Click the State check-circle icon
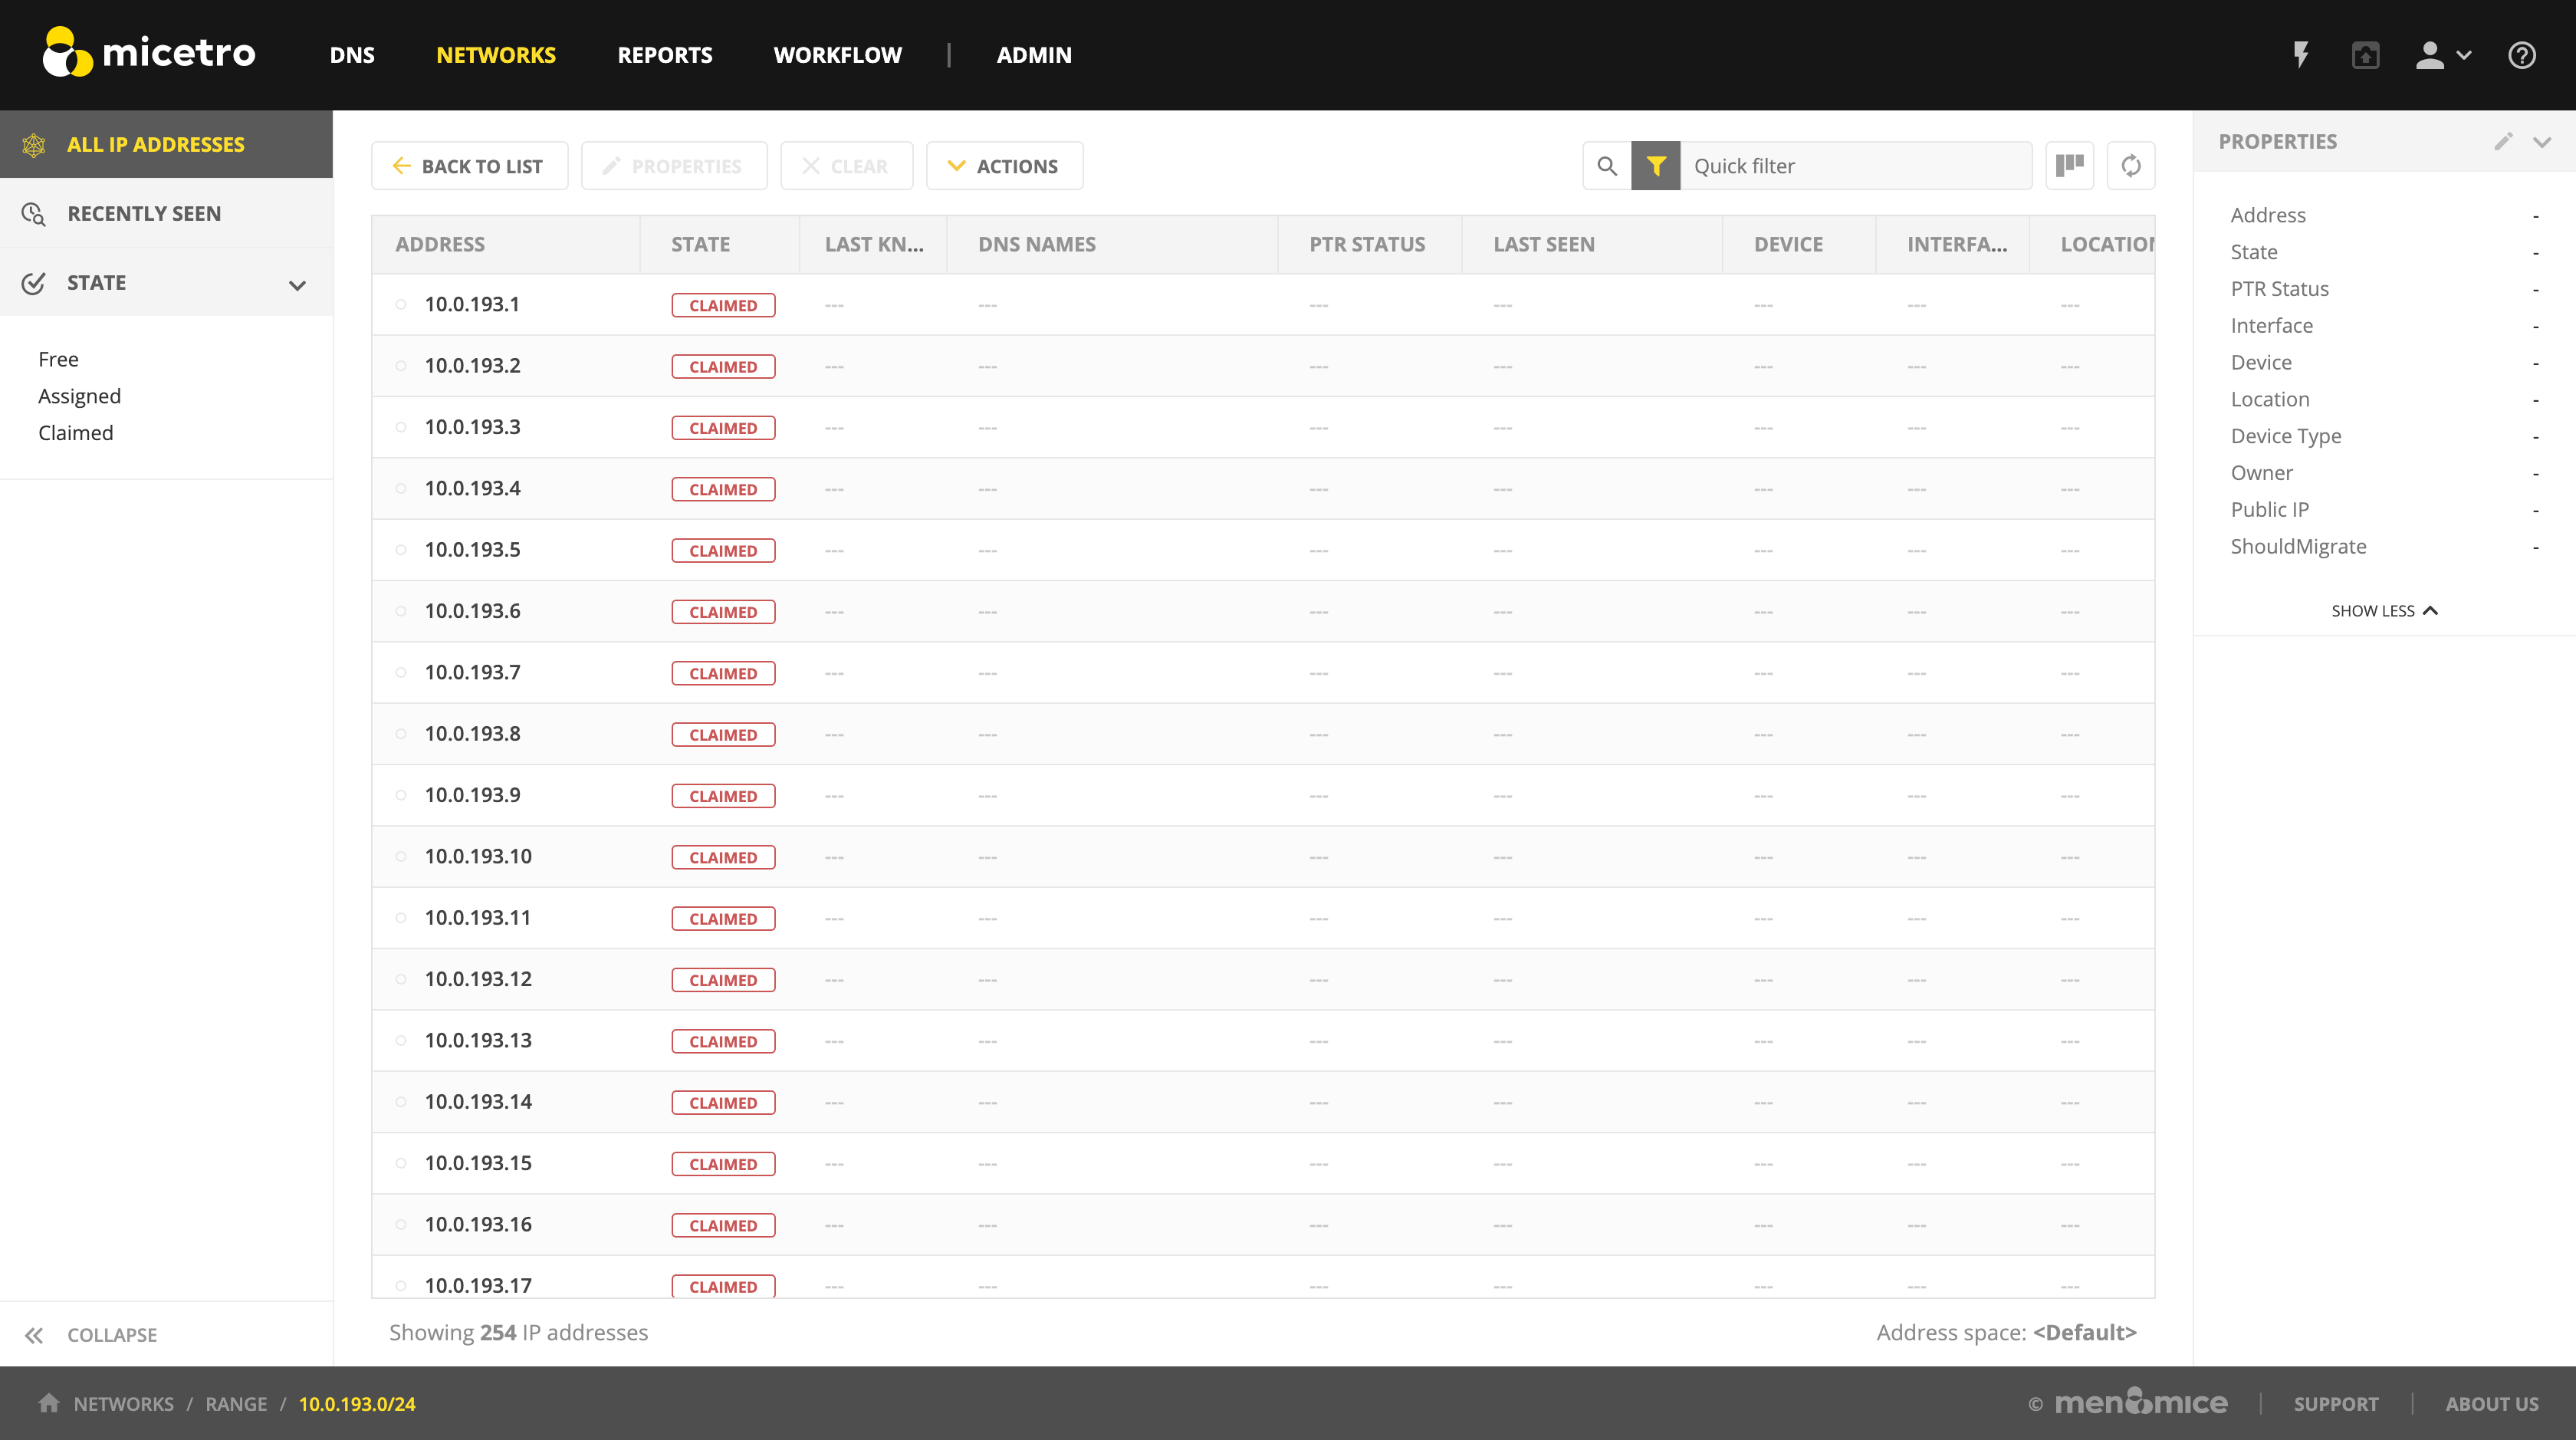This screenshot has width=2576, height=1440. pyautogui.click(x=34, y=283)
